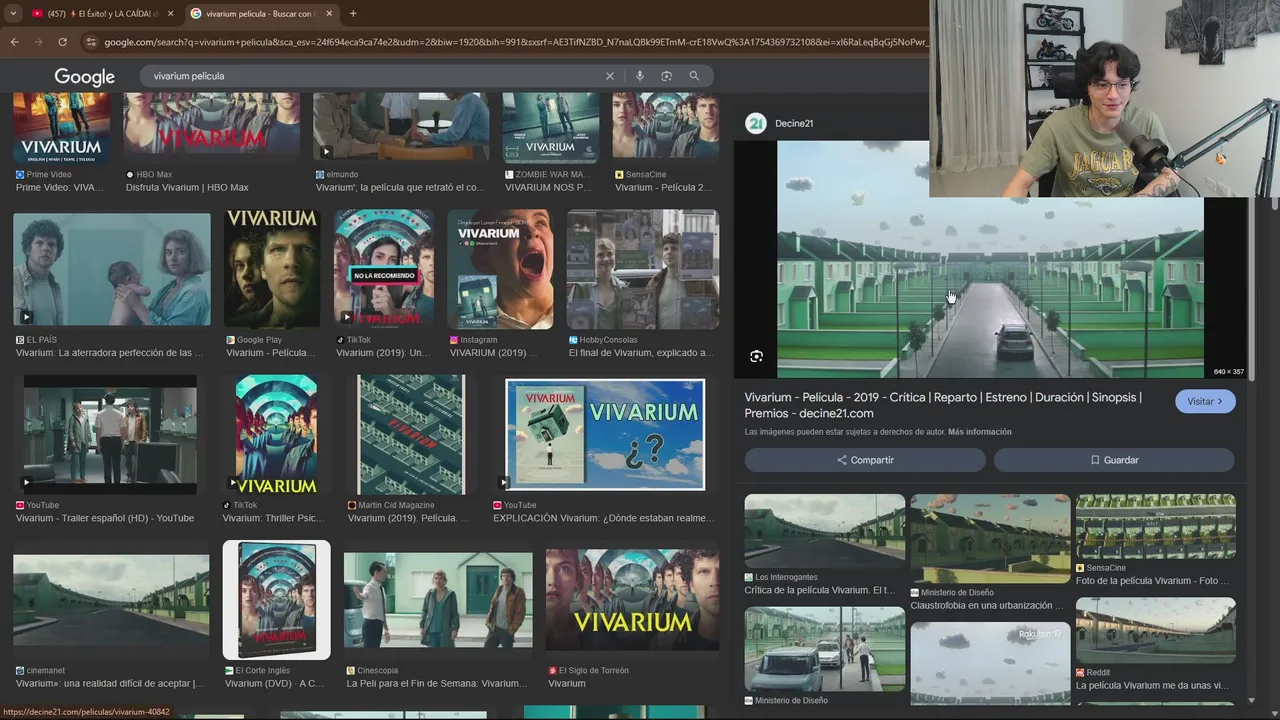
Task: Open Instagram VIVARIUM (2019) thumbnail
Action: [x=500, y=269]
